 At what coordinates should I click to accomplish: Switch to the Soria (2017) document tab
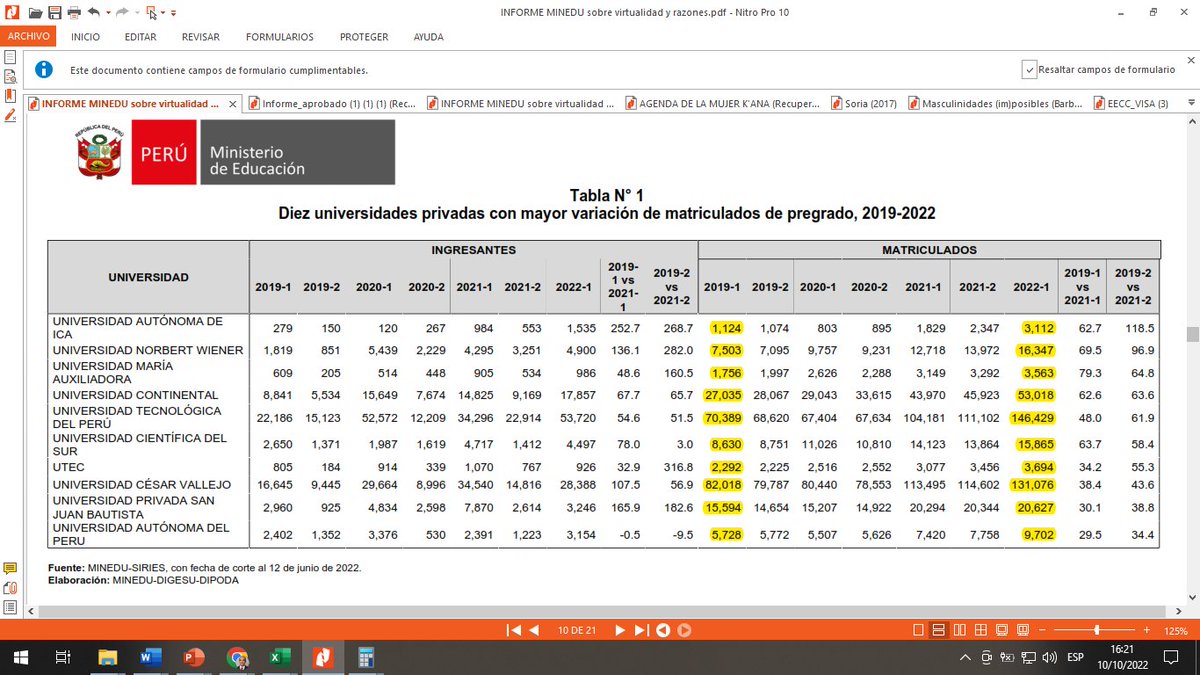pyautogui.click(x=862, y=103)
